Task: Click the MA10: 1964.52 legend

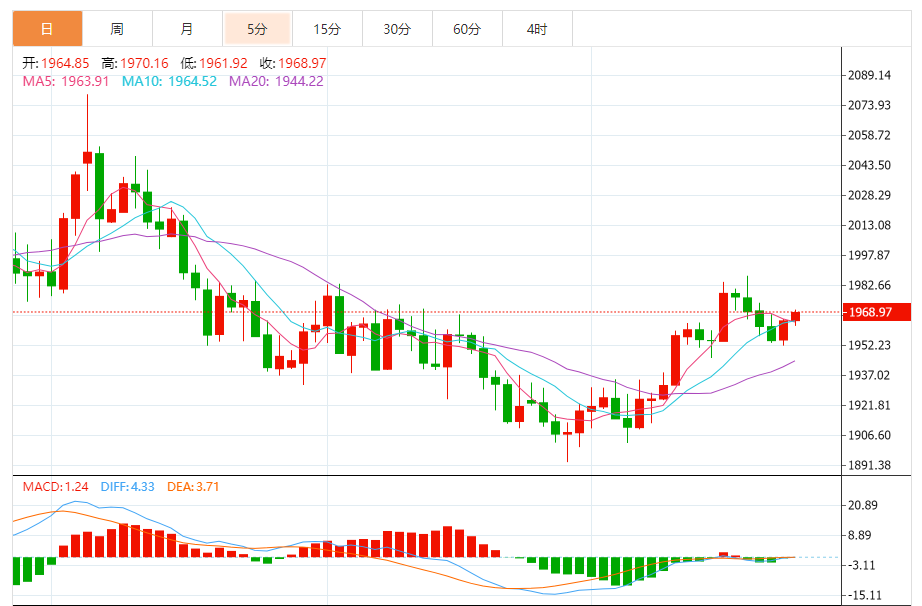Action: coord(169,81)
